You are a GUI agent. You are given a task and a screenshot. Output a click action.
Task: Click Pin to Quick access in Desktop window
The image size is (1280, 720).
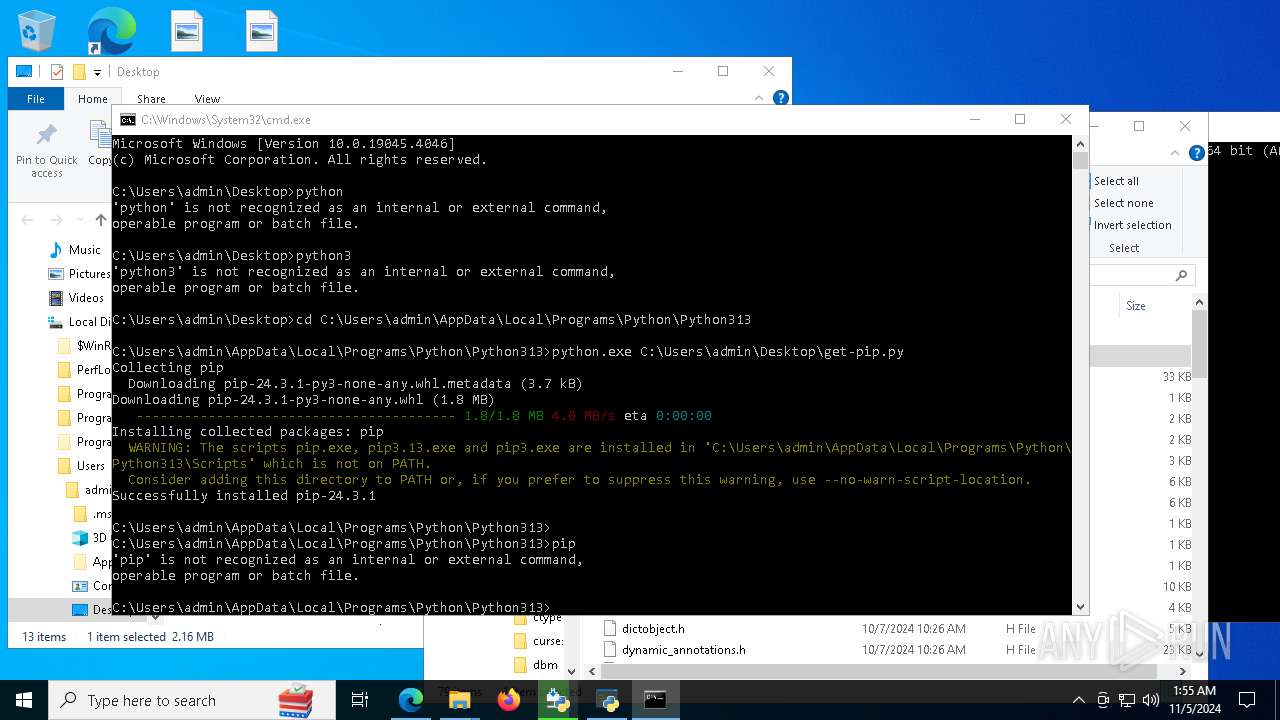[x=46, y=151]
